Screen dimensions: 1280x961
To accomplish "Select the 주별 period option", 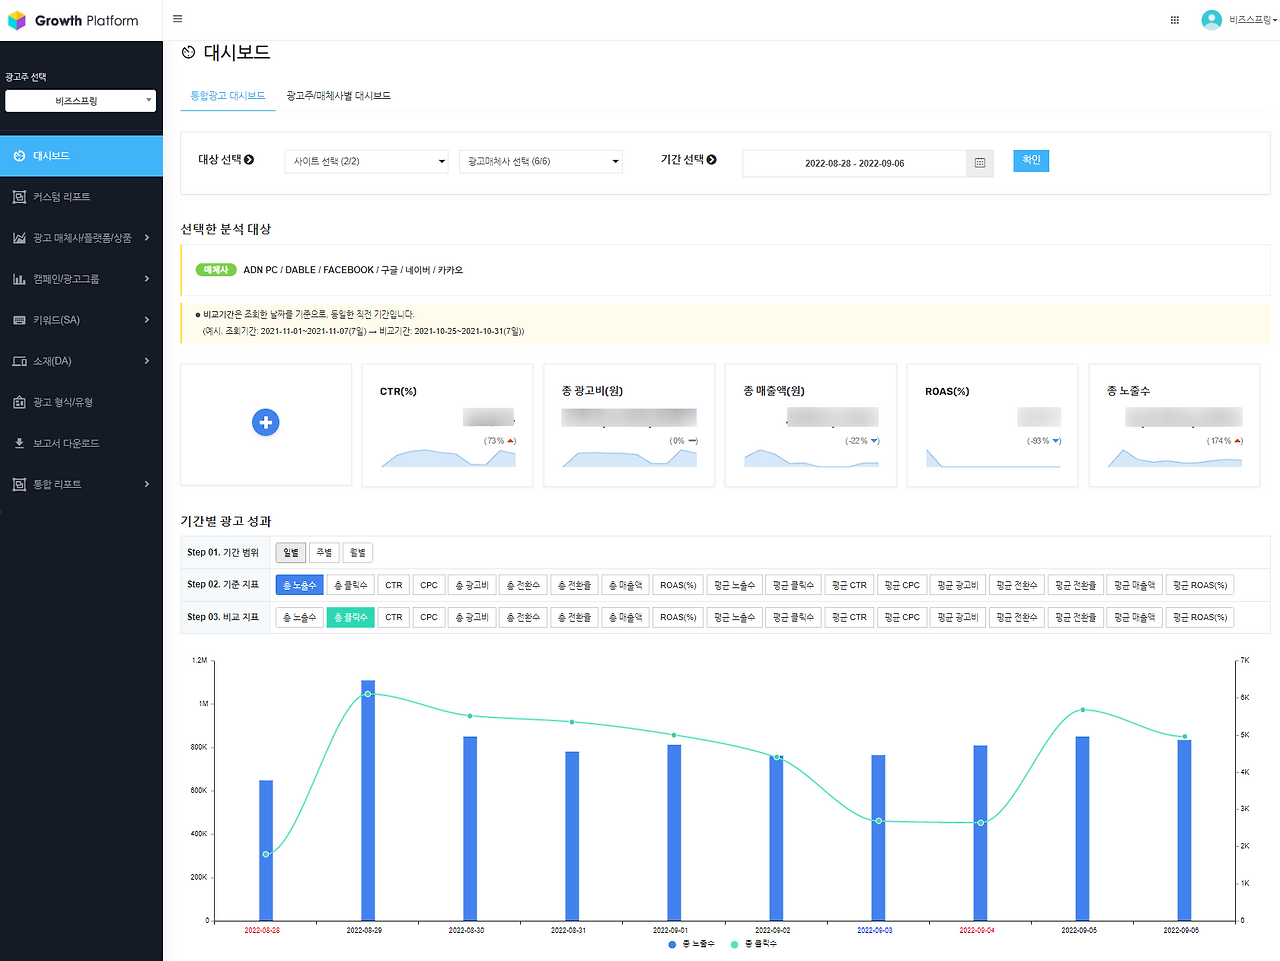I will click(x=323, y=551).
